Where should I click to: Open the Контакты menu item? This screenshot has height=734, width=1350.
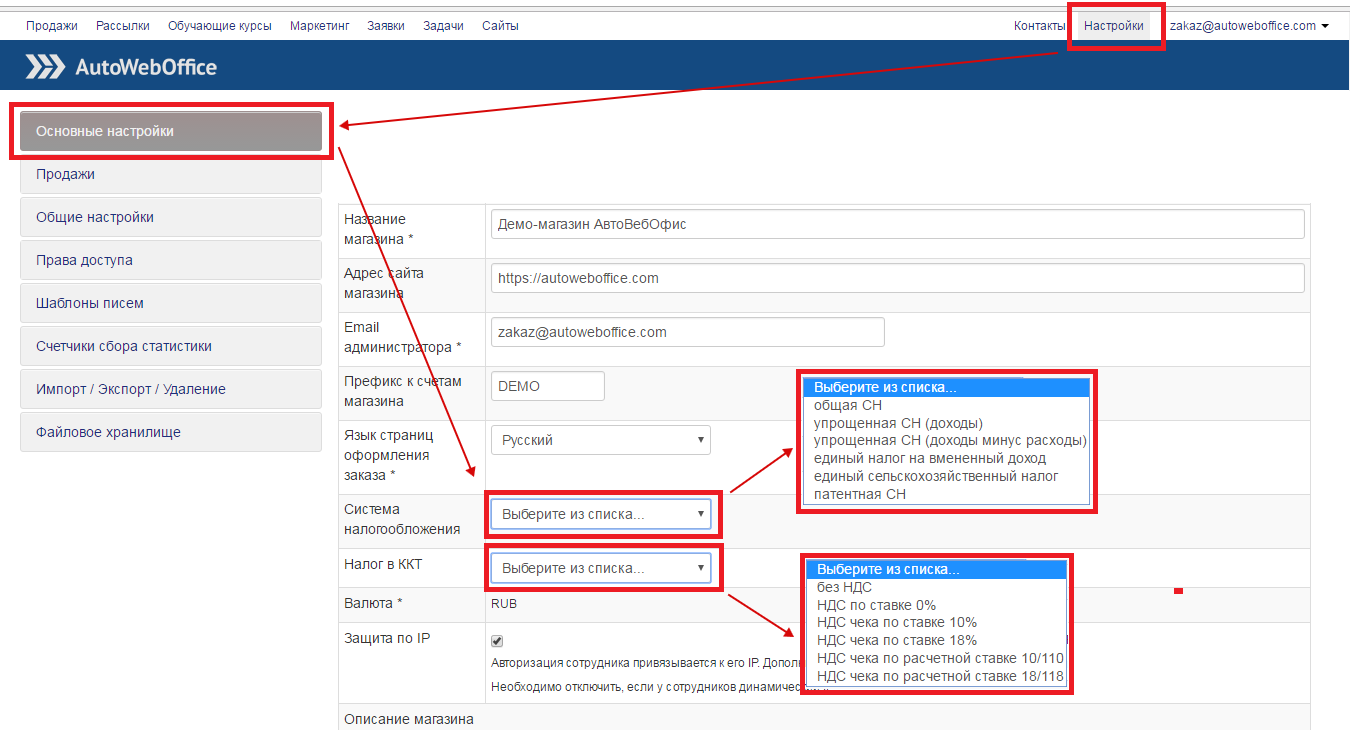click(x=1039, y=26)
